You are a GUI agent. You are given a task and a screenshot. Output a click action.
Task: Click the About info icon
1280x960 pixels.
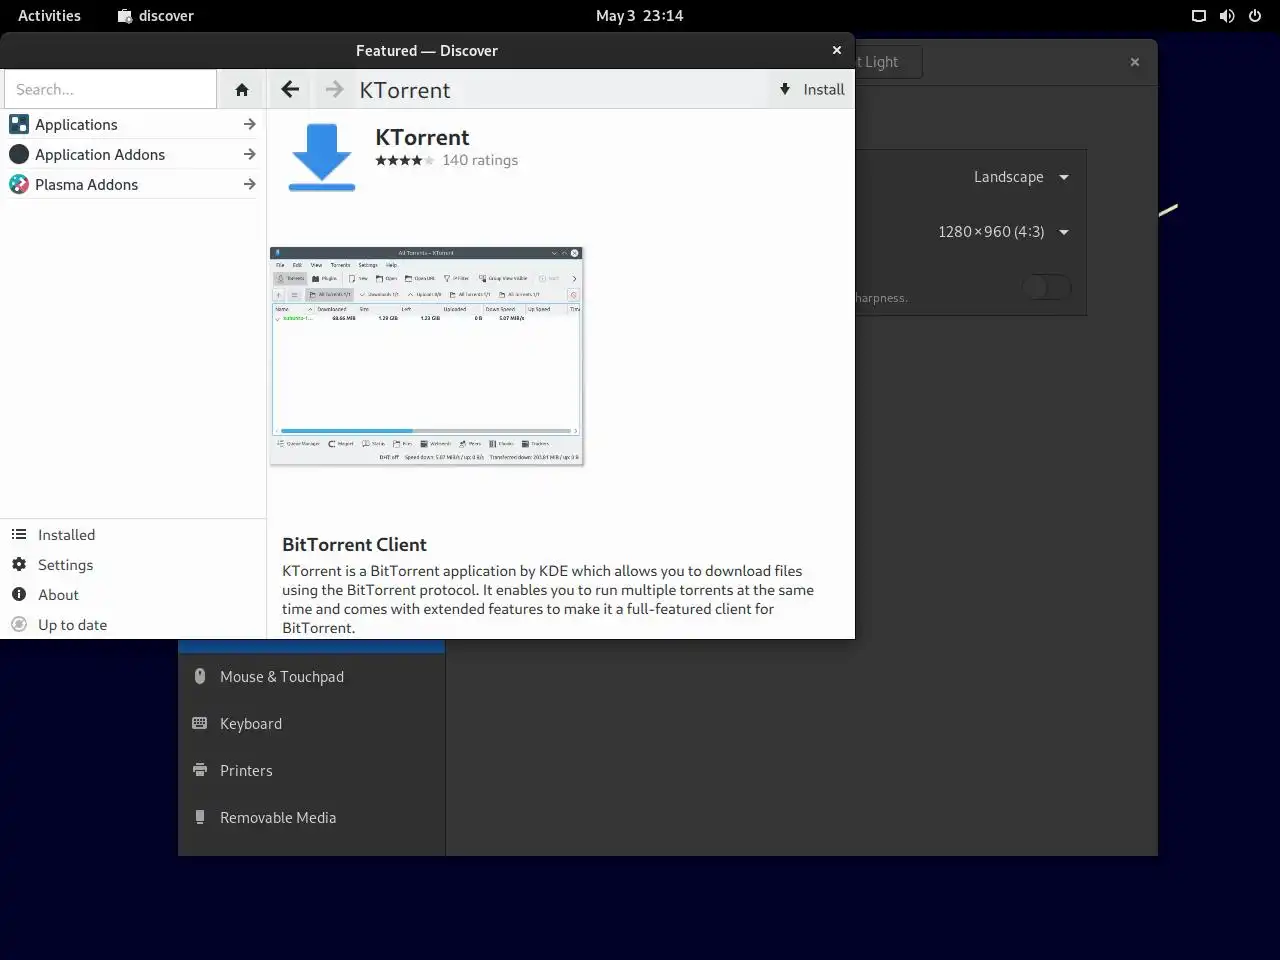[x=19, y=595]
